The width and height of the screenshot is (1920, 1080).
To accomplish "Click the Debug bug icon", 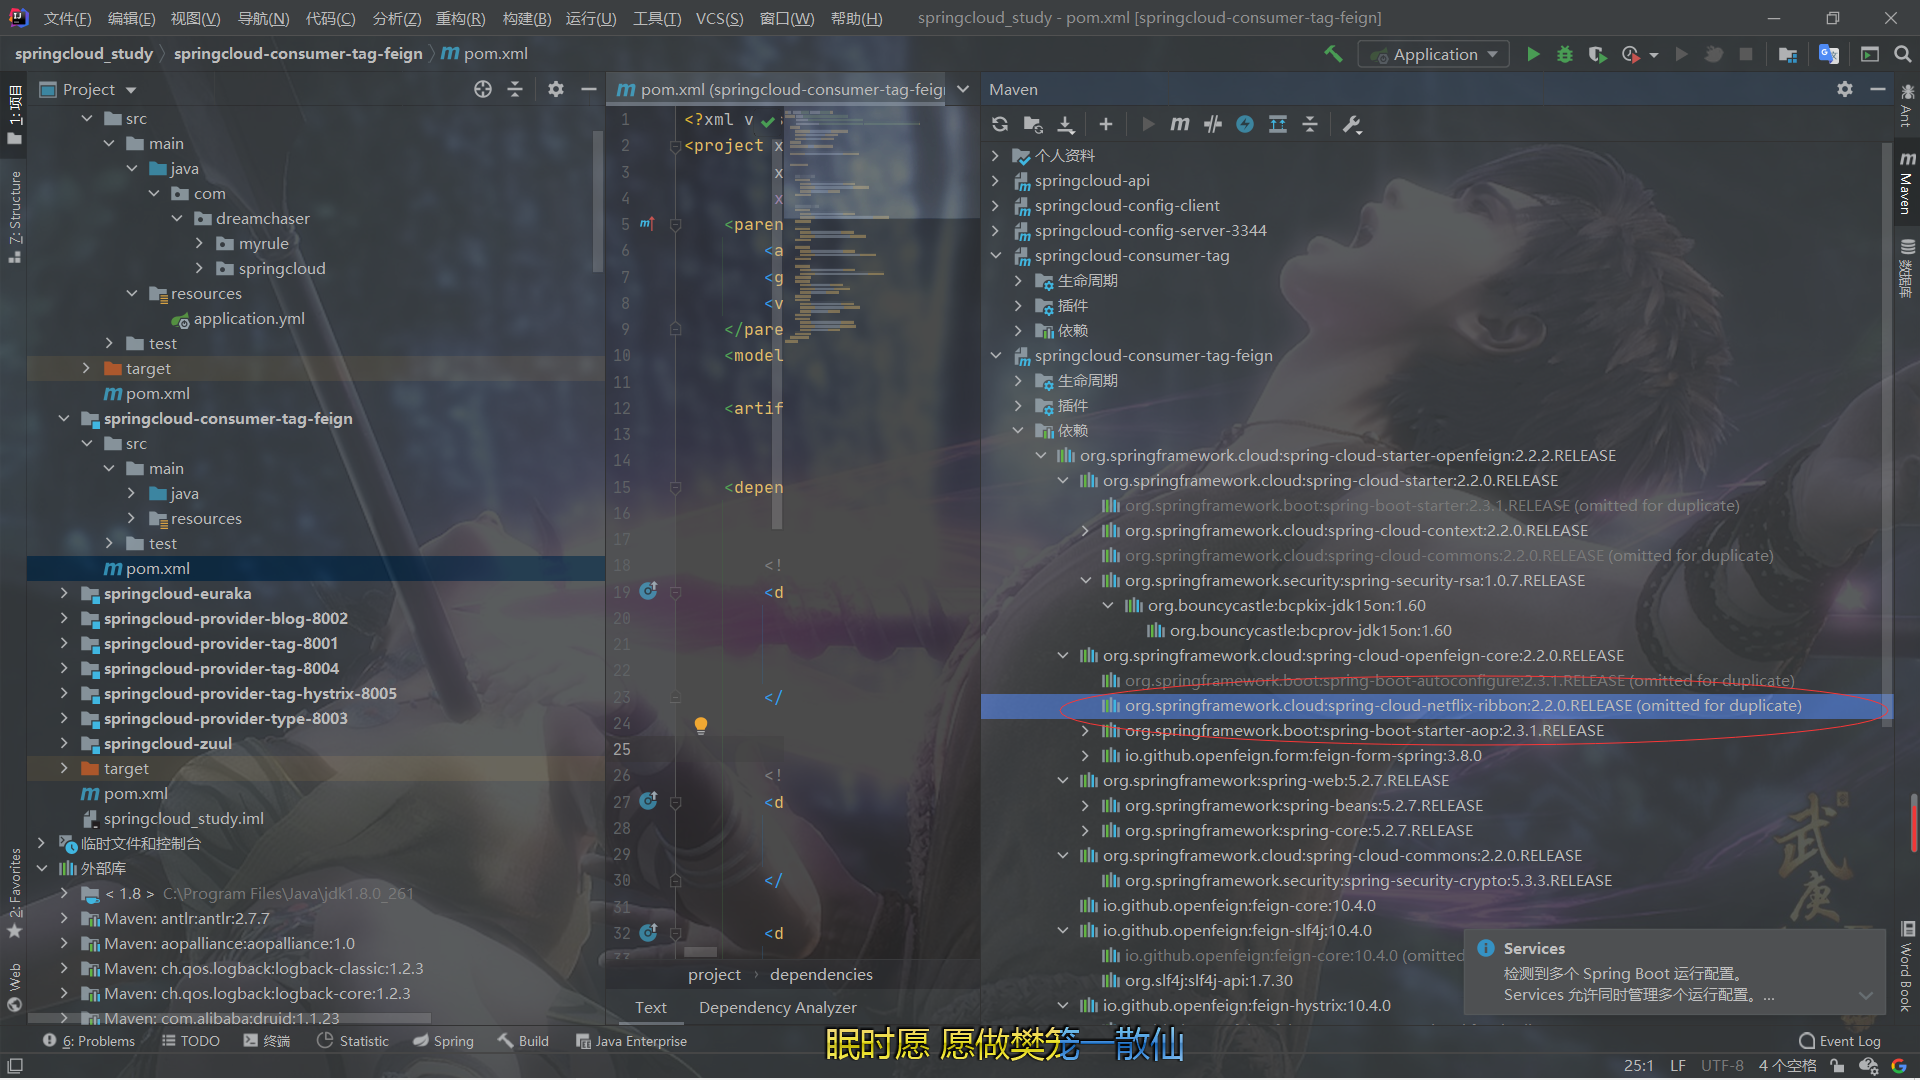I will point(1565,54).
